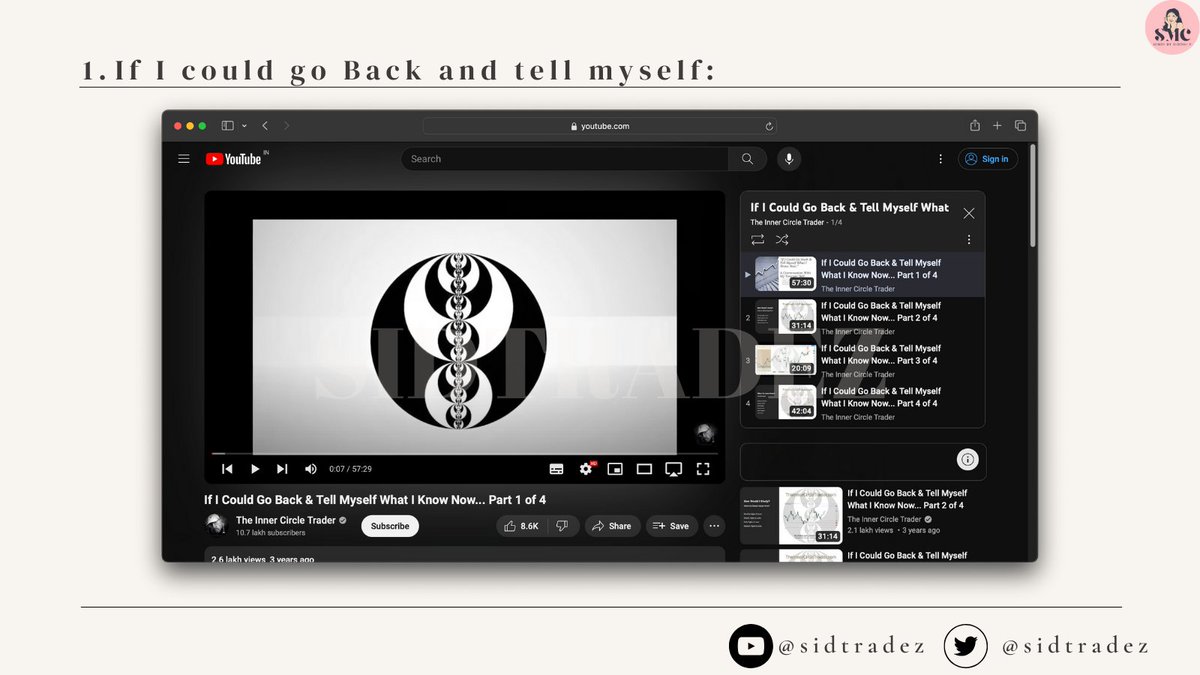The height and width of the screenshot is (675, 1200).
Task: Skip to next video
Action: tap(282, 469)
